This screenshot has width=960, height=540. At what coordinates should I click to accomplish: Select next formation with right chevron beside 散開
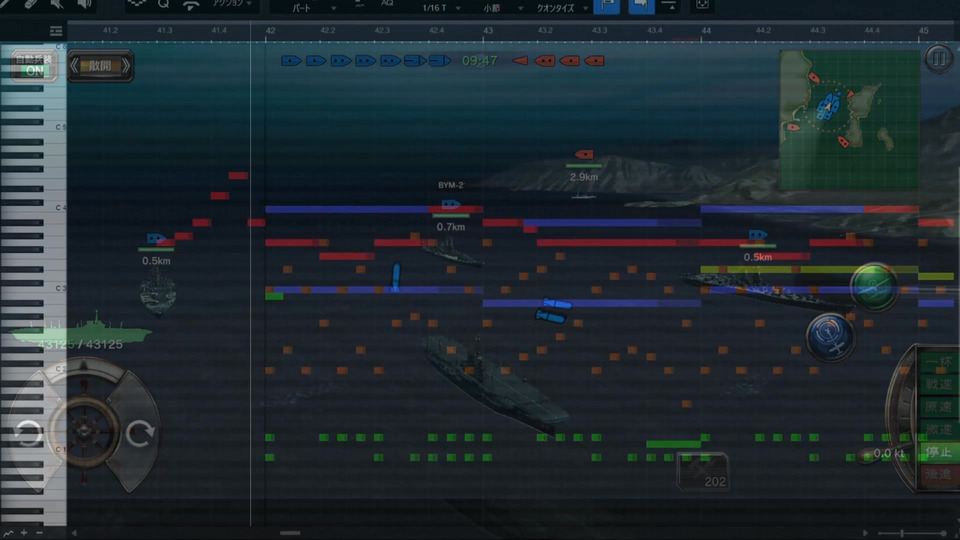[126, 66]
